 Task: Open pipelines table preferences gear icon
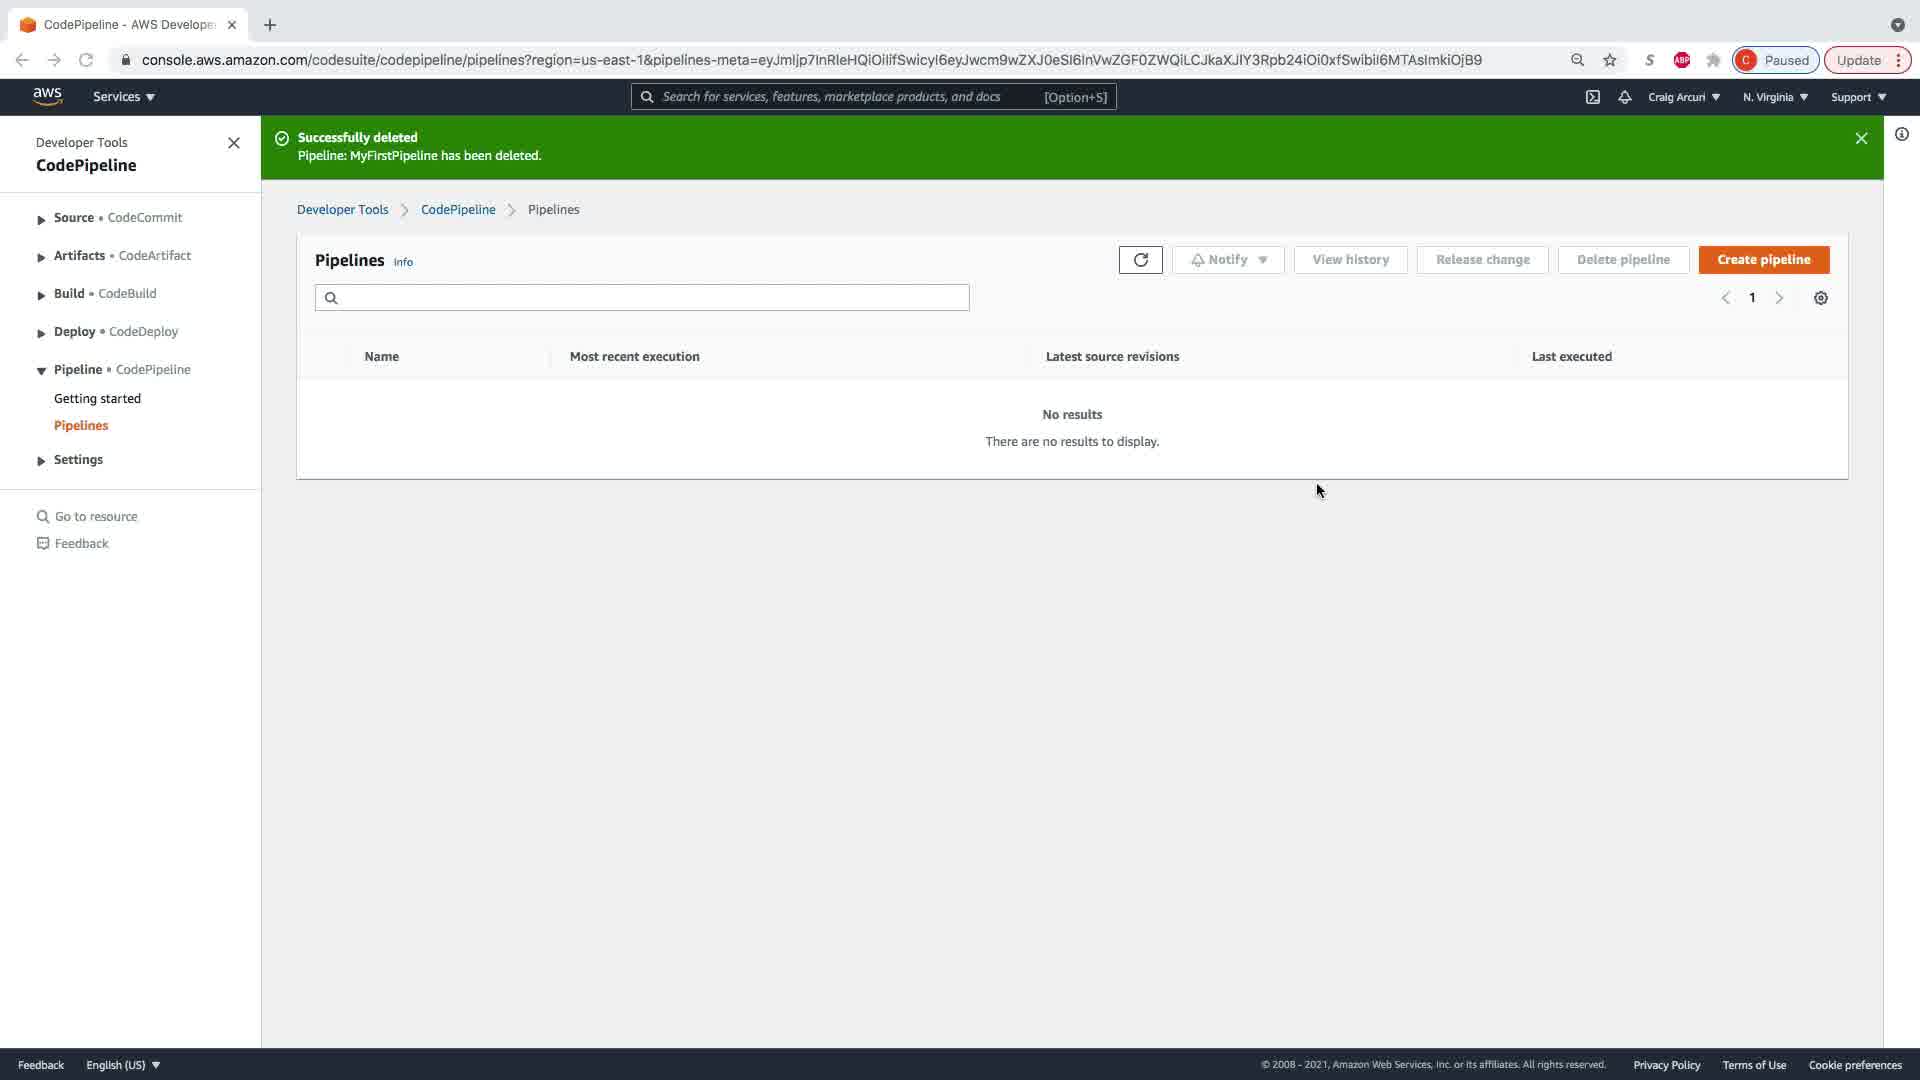coord(1820,298)
